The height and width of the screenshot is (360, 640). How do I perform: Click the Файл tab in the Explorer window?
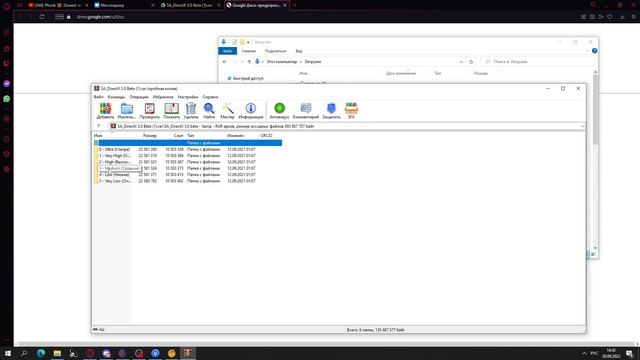click(x=227, y=51)
